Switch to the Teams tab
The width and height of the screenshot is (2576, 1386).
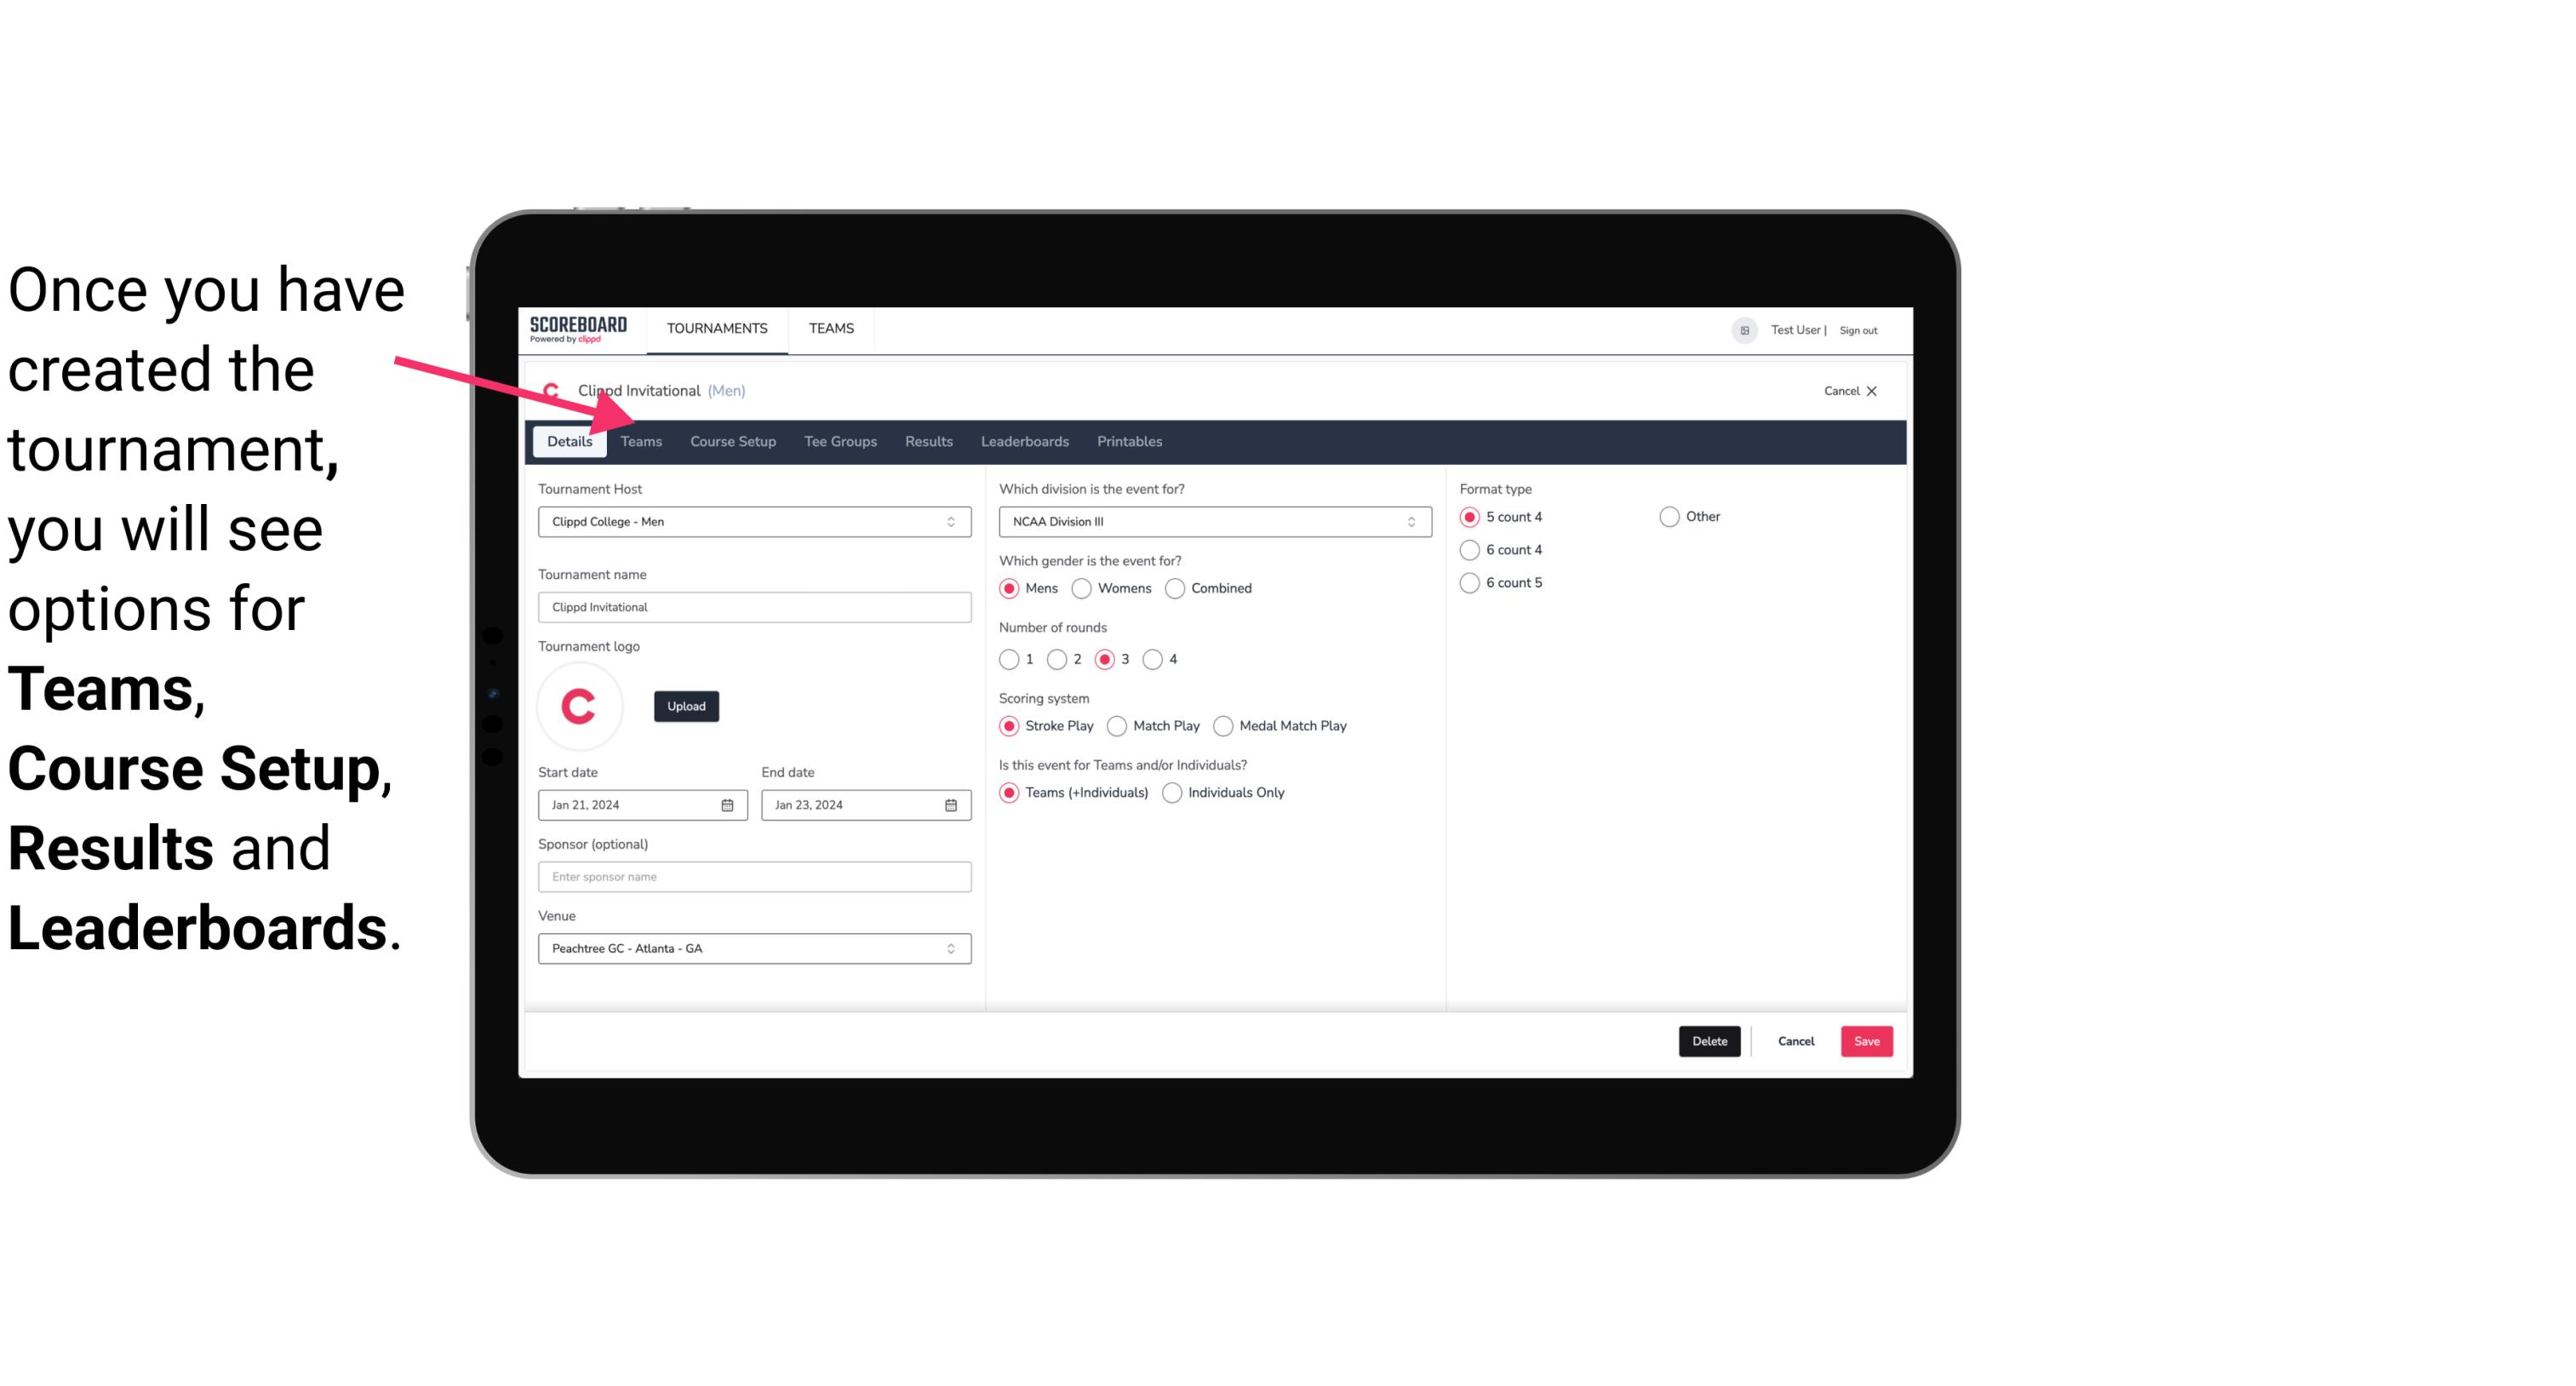tap(638, 440)
